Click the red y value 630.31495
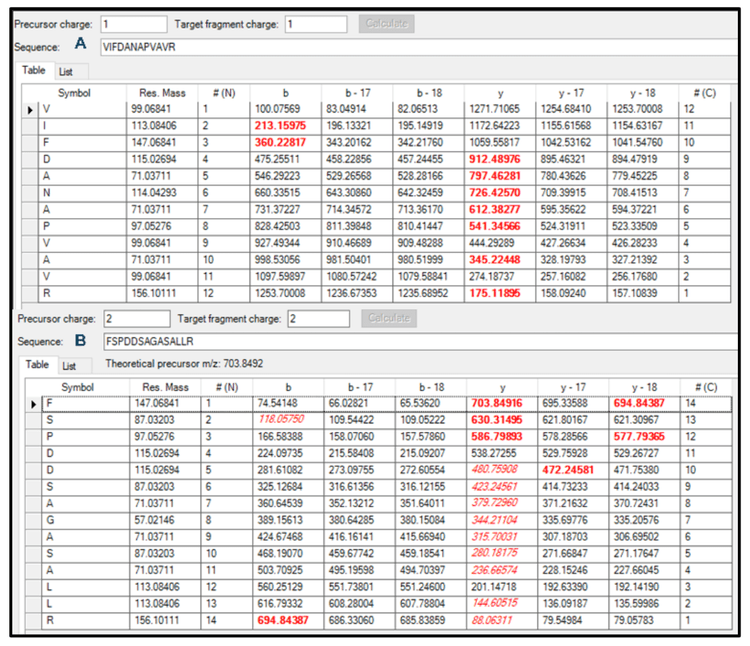This screenshot has width=750, height=646. 497,420
